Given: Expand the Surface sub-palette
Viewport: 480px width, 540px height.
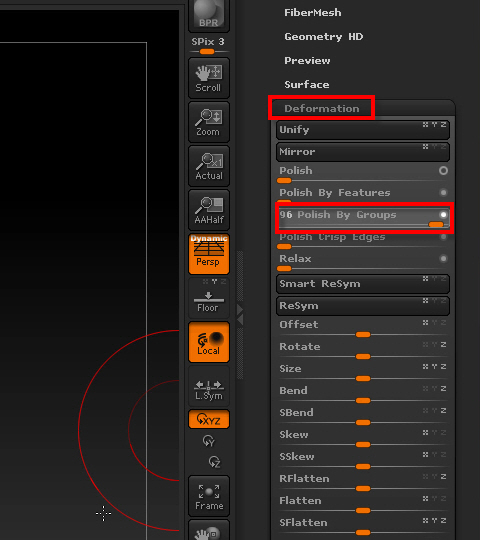Looking at the screenshot, I should 306,84.
